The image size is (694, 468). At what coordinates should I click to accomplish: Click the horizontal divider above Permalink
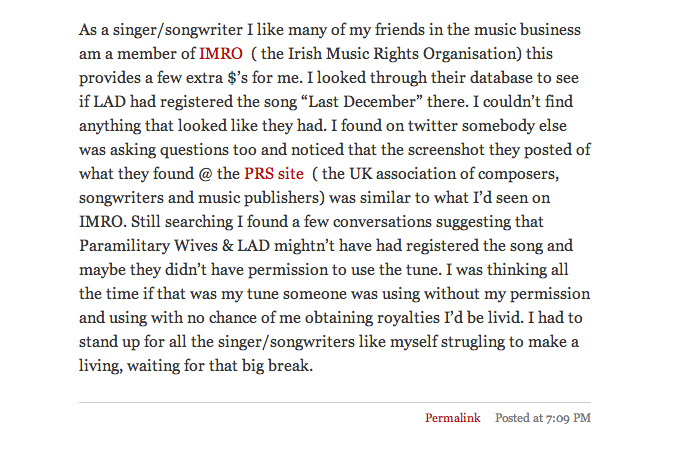(x=335, y=402)
